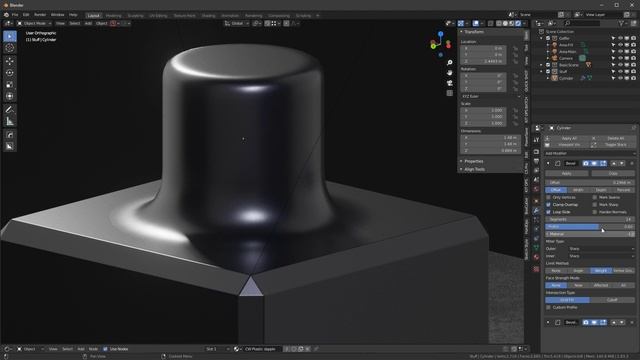
Task: Open the XYZ Euler rotation mode dropdown
Action: tap(491, 96)
